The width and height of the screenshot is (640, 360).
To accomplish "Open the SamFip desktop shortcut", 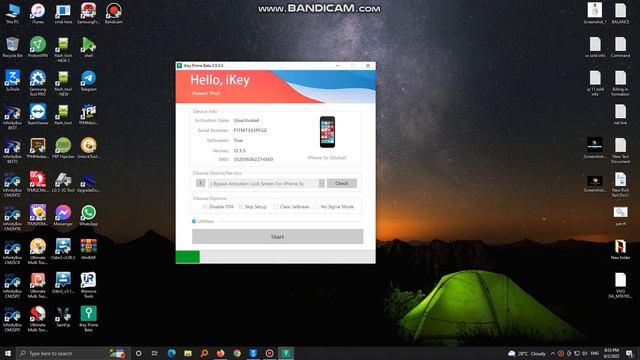I will (63, 316).
